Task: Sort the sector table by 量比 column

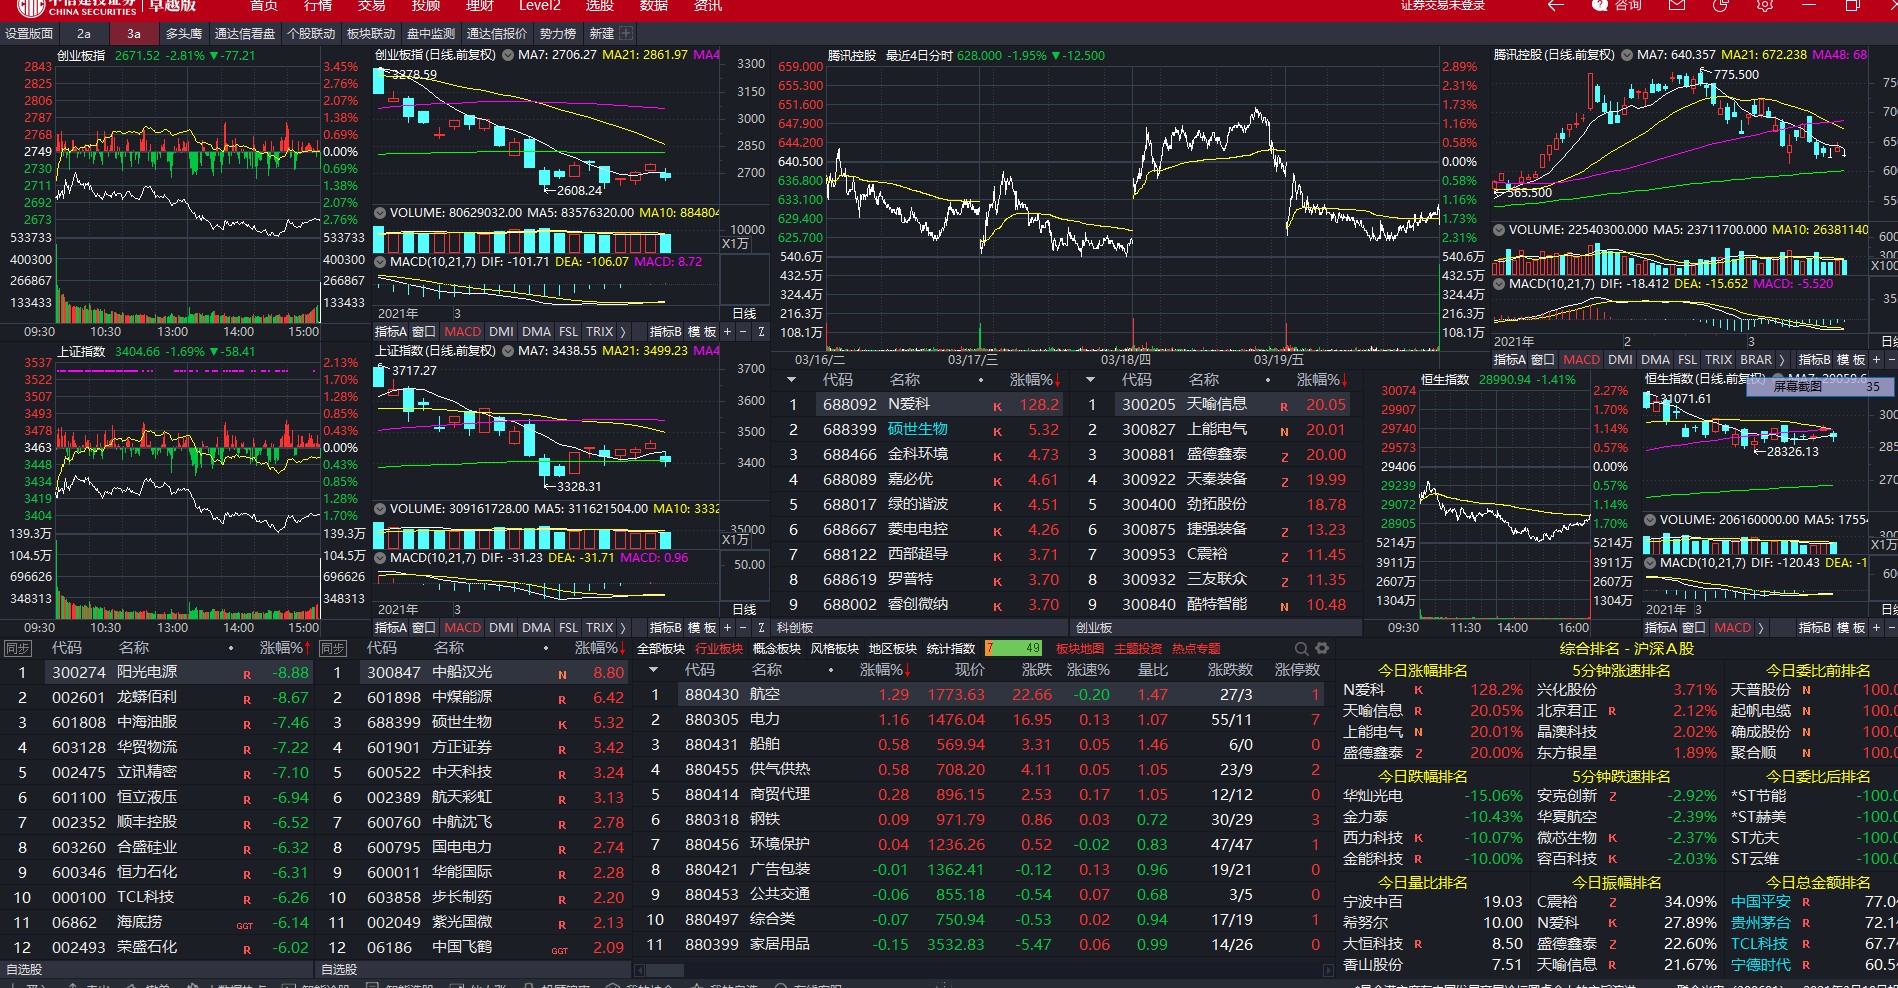Action: click(x=1153, y=670)
